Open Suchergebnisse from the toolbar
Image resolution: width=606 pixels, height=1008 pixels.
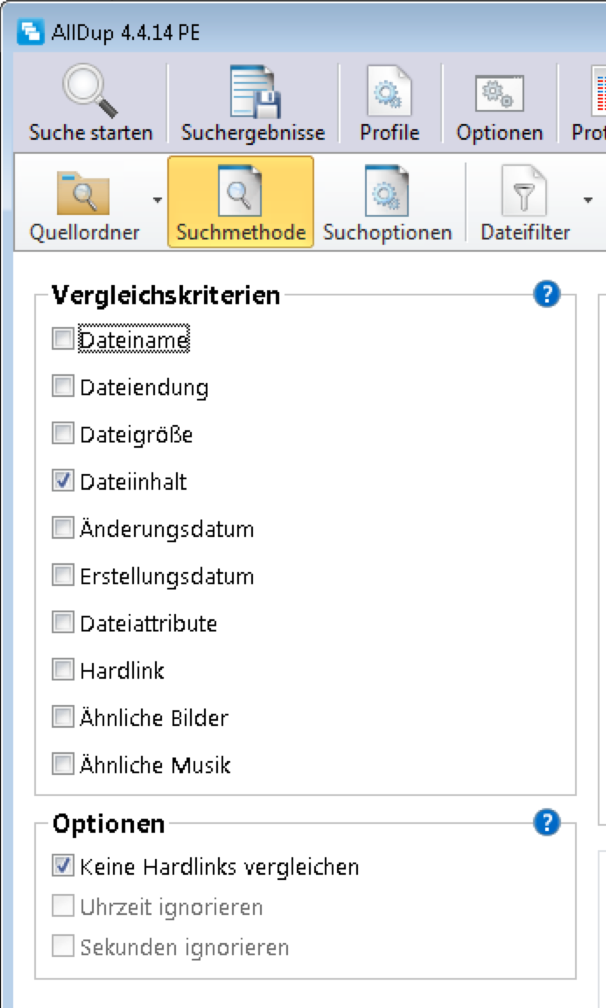(x=252, y=92)
